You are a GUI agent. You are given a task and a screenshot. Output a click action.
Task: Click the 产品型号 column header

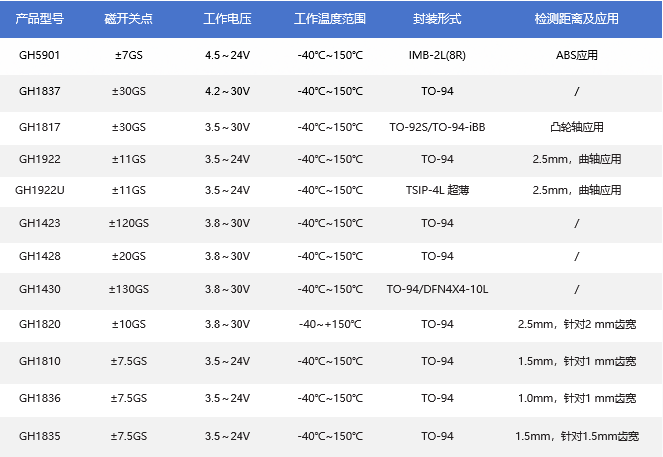click(39, 19)
